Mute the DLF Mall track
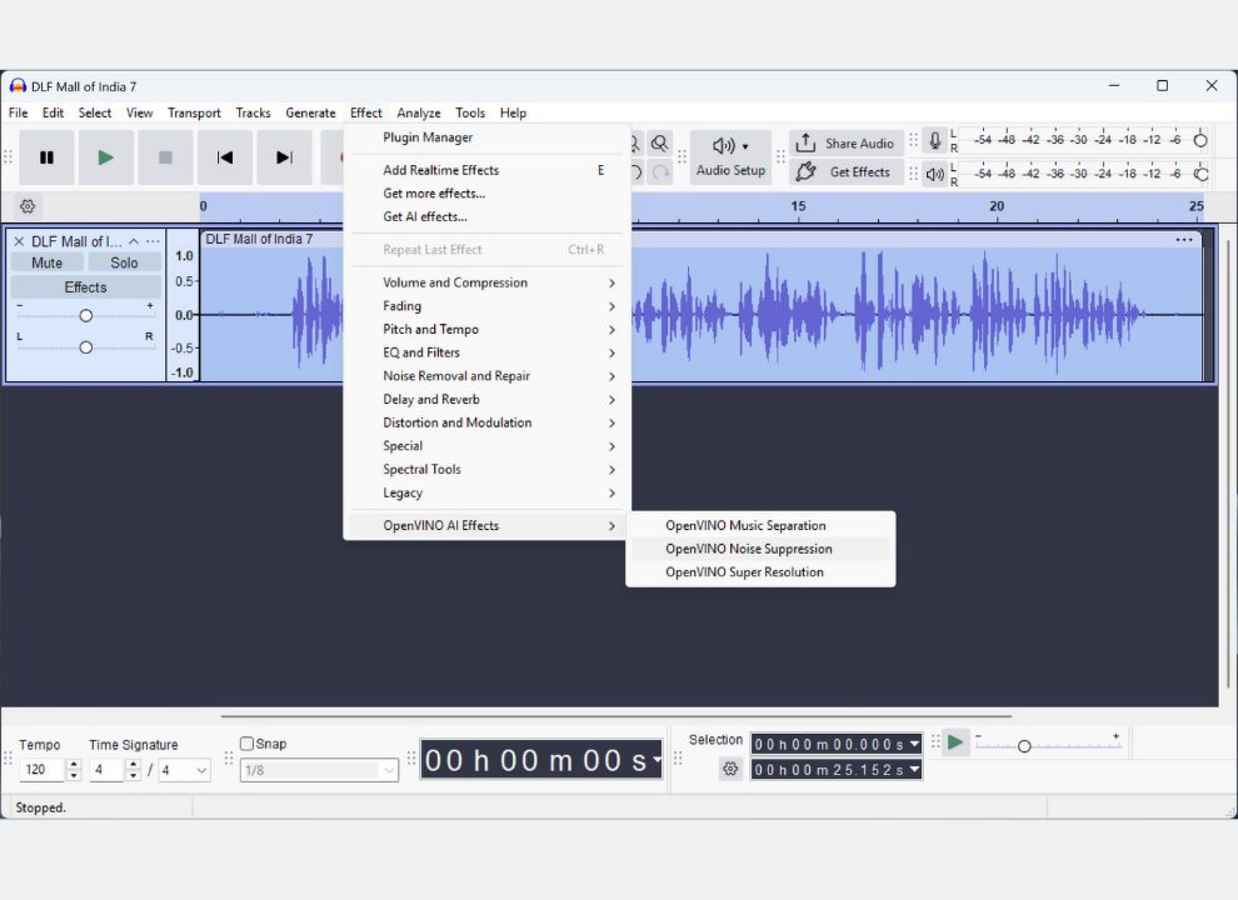1238x900 pixels. click(x=46, y=262)
